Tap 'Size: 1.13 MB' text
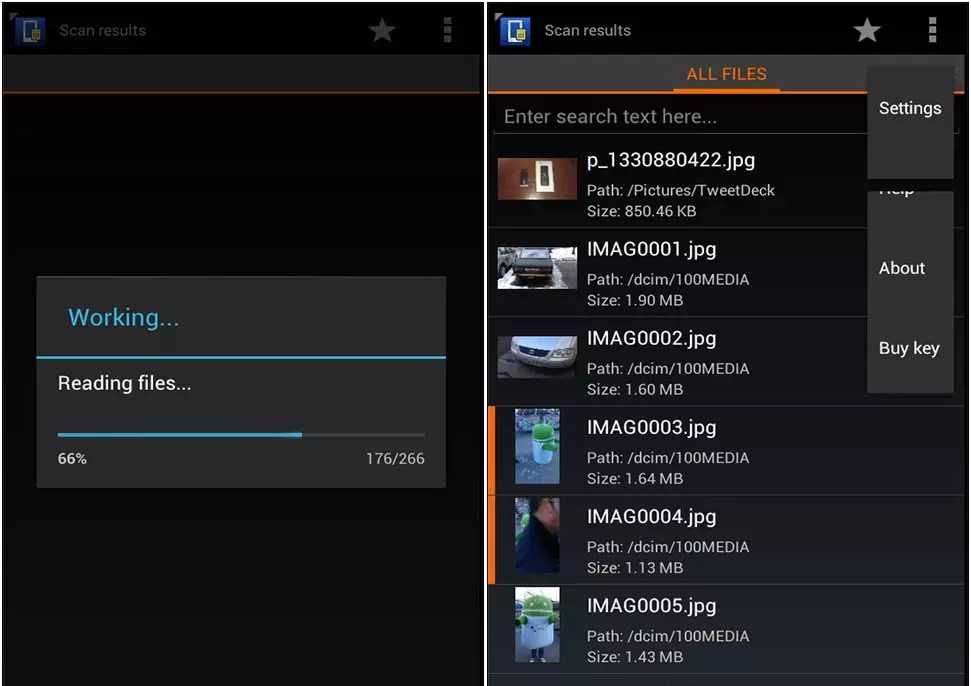This screenshot has width=971, height=686. click(635, 568)
